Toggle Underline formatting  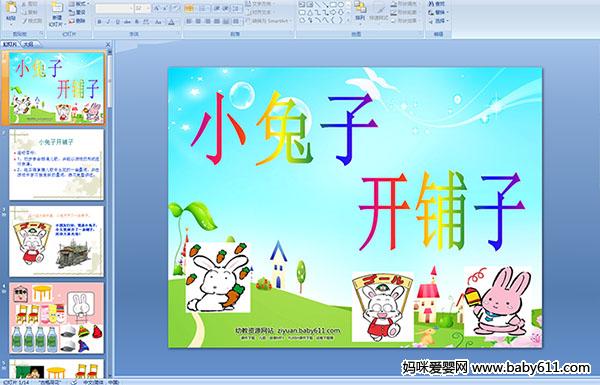click(x=117, y=22)
